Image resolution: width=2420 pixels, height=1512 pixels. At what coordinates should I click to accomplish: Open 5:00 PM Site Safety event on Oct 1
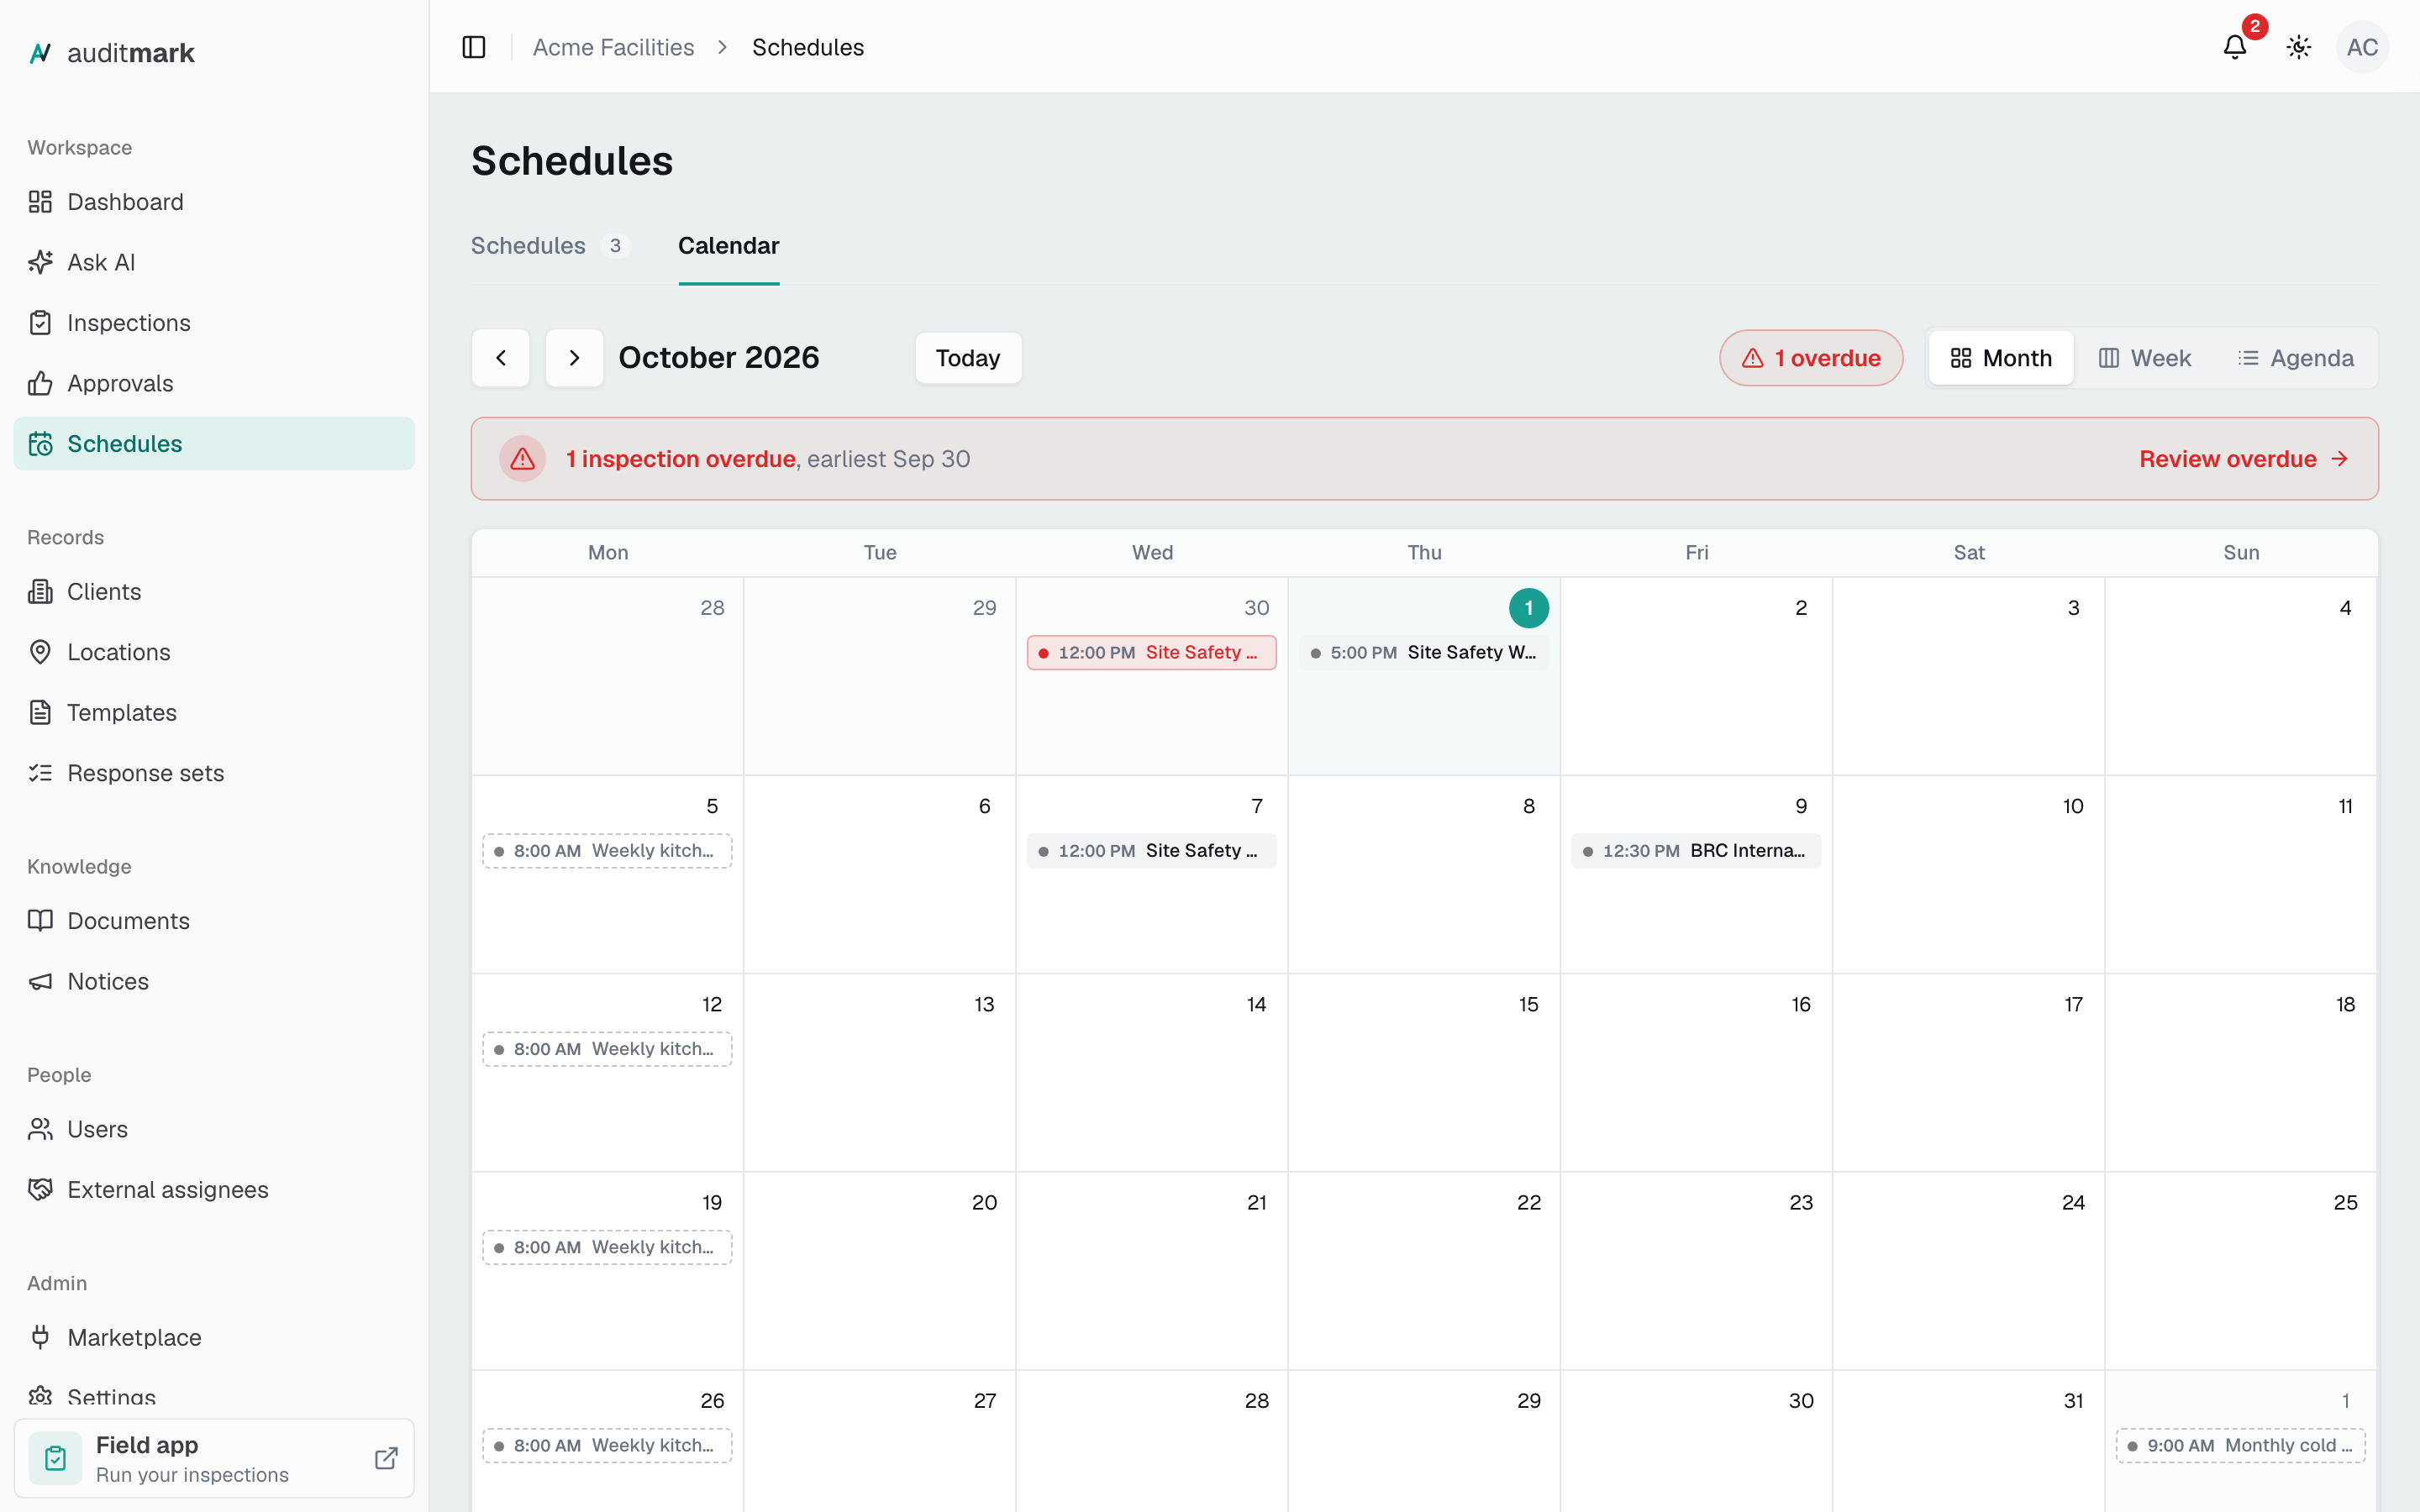click(x=1423, y=653)
